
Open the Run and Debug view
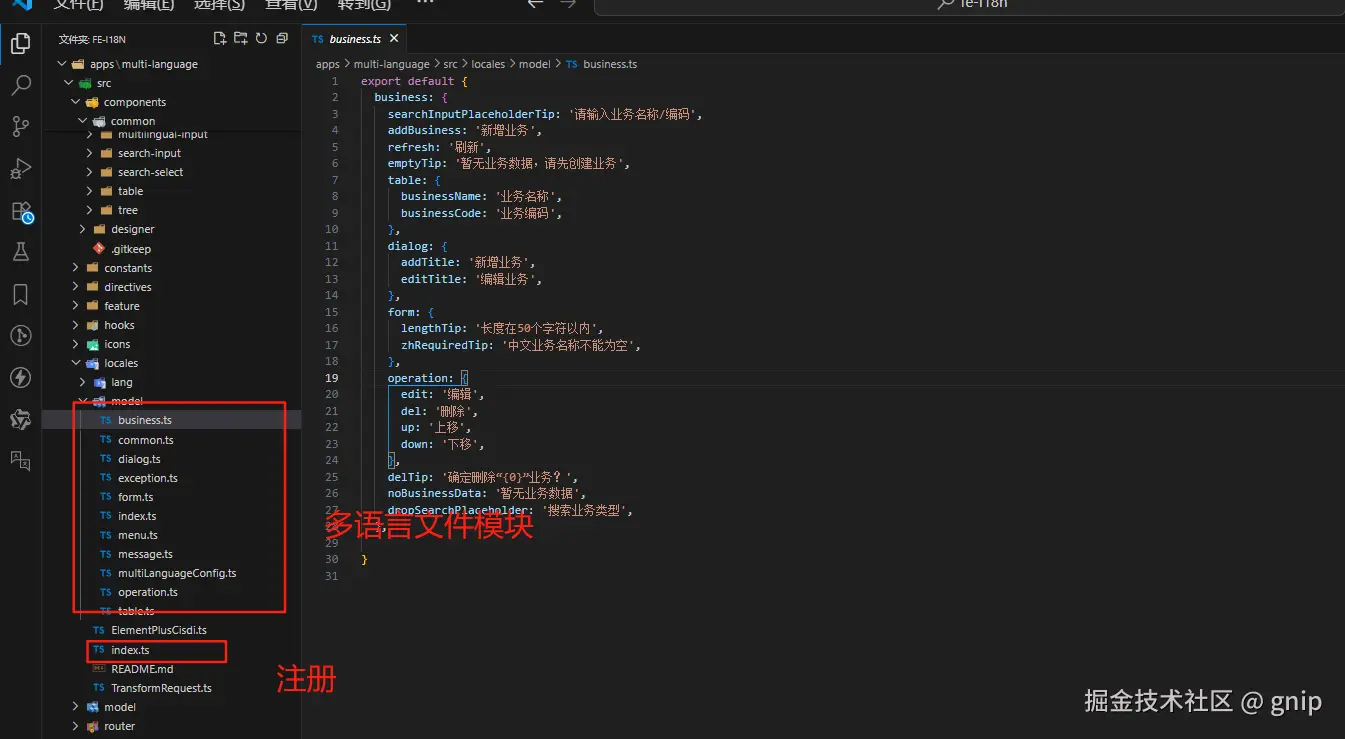[20, 168]
